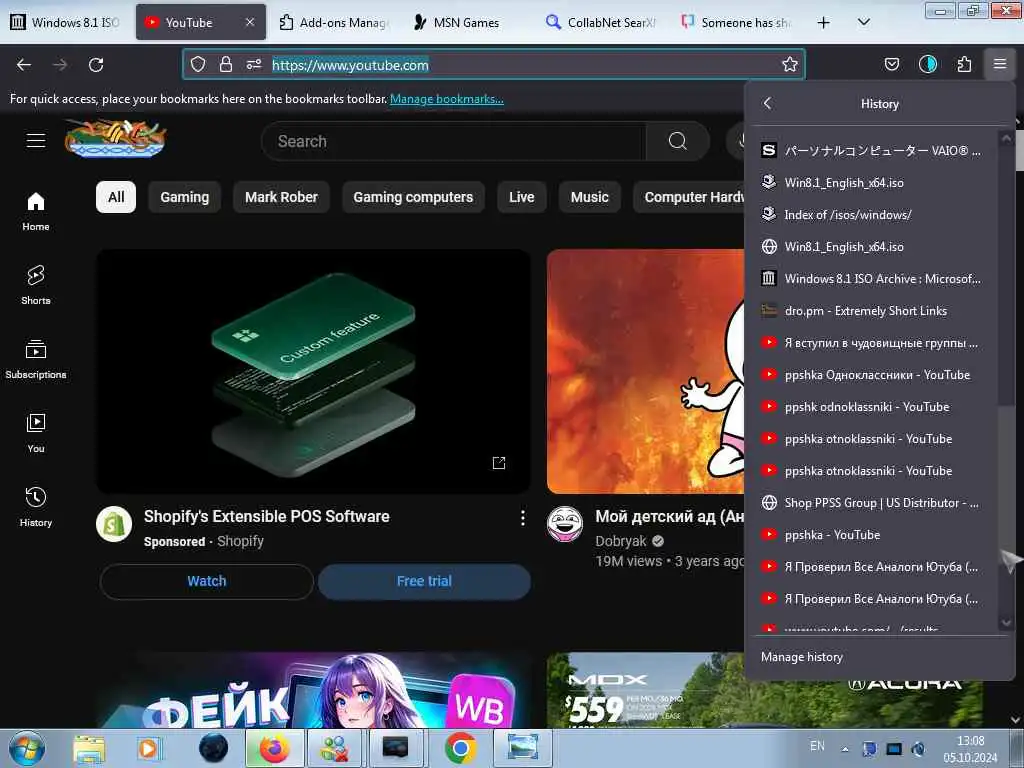The height and width of the screenshot is (768, 1024).
Task: Open a new browser tab
Action: 824,22
